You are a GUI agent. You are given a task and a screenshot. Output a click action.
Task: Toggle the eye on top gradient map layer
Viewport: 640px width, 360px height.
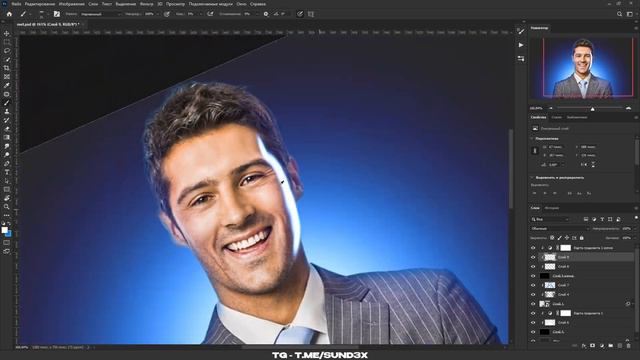533,248
